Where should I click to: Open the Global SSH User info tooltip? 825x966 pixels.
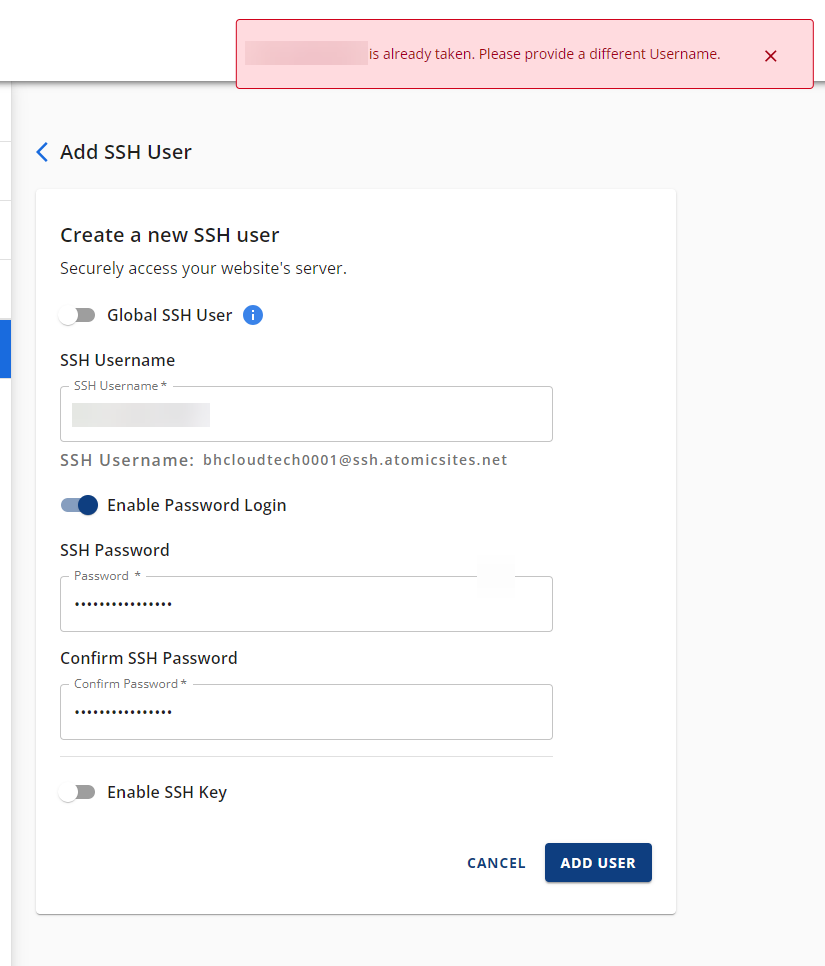(x=252, y=315)
